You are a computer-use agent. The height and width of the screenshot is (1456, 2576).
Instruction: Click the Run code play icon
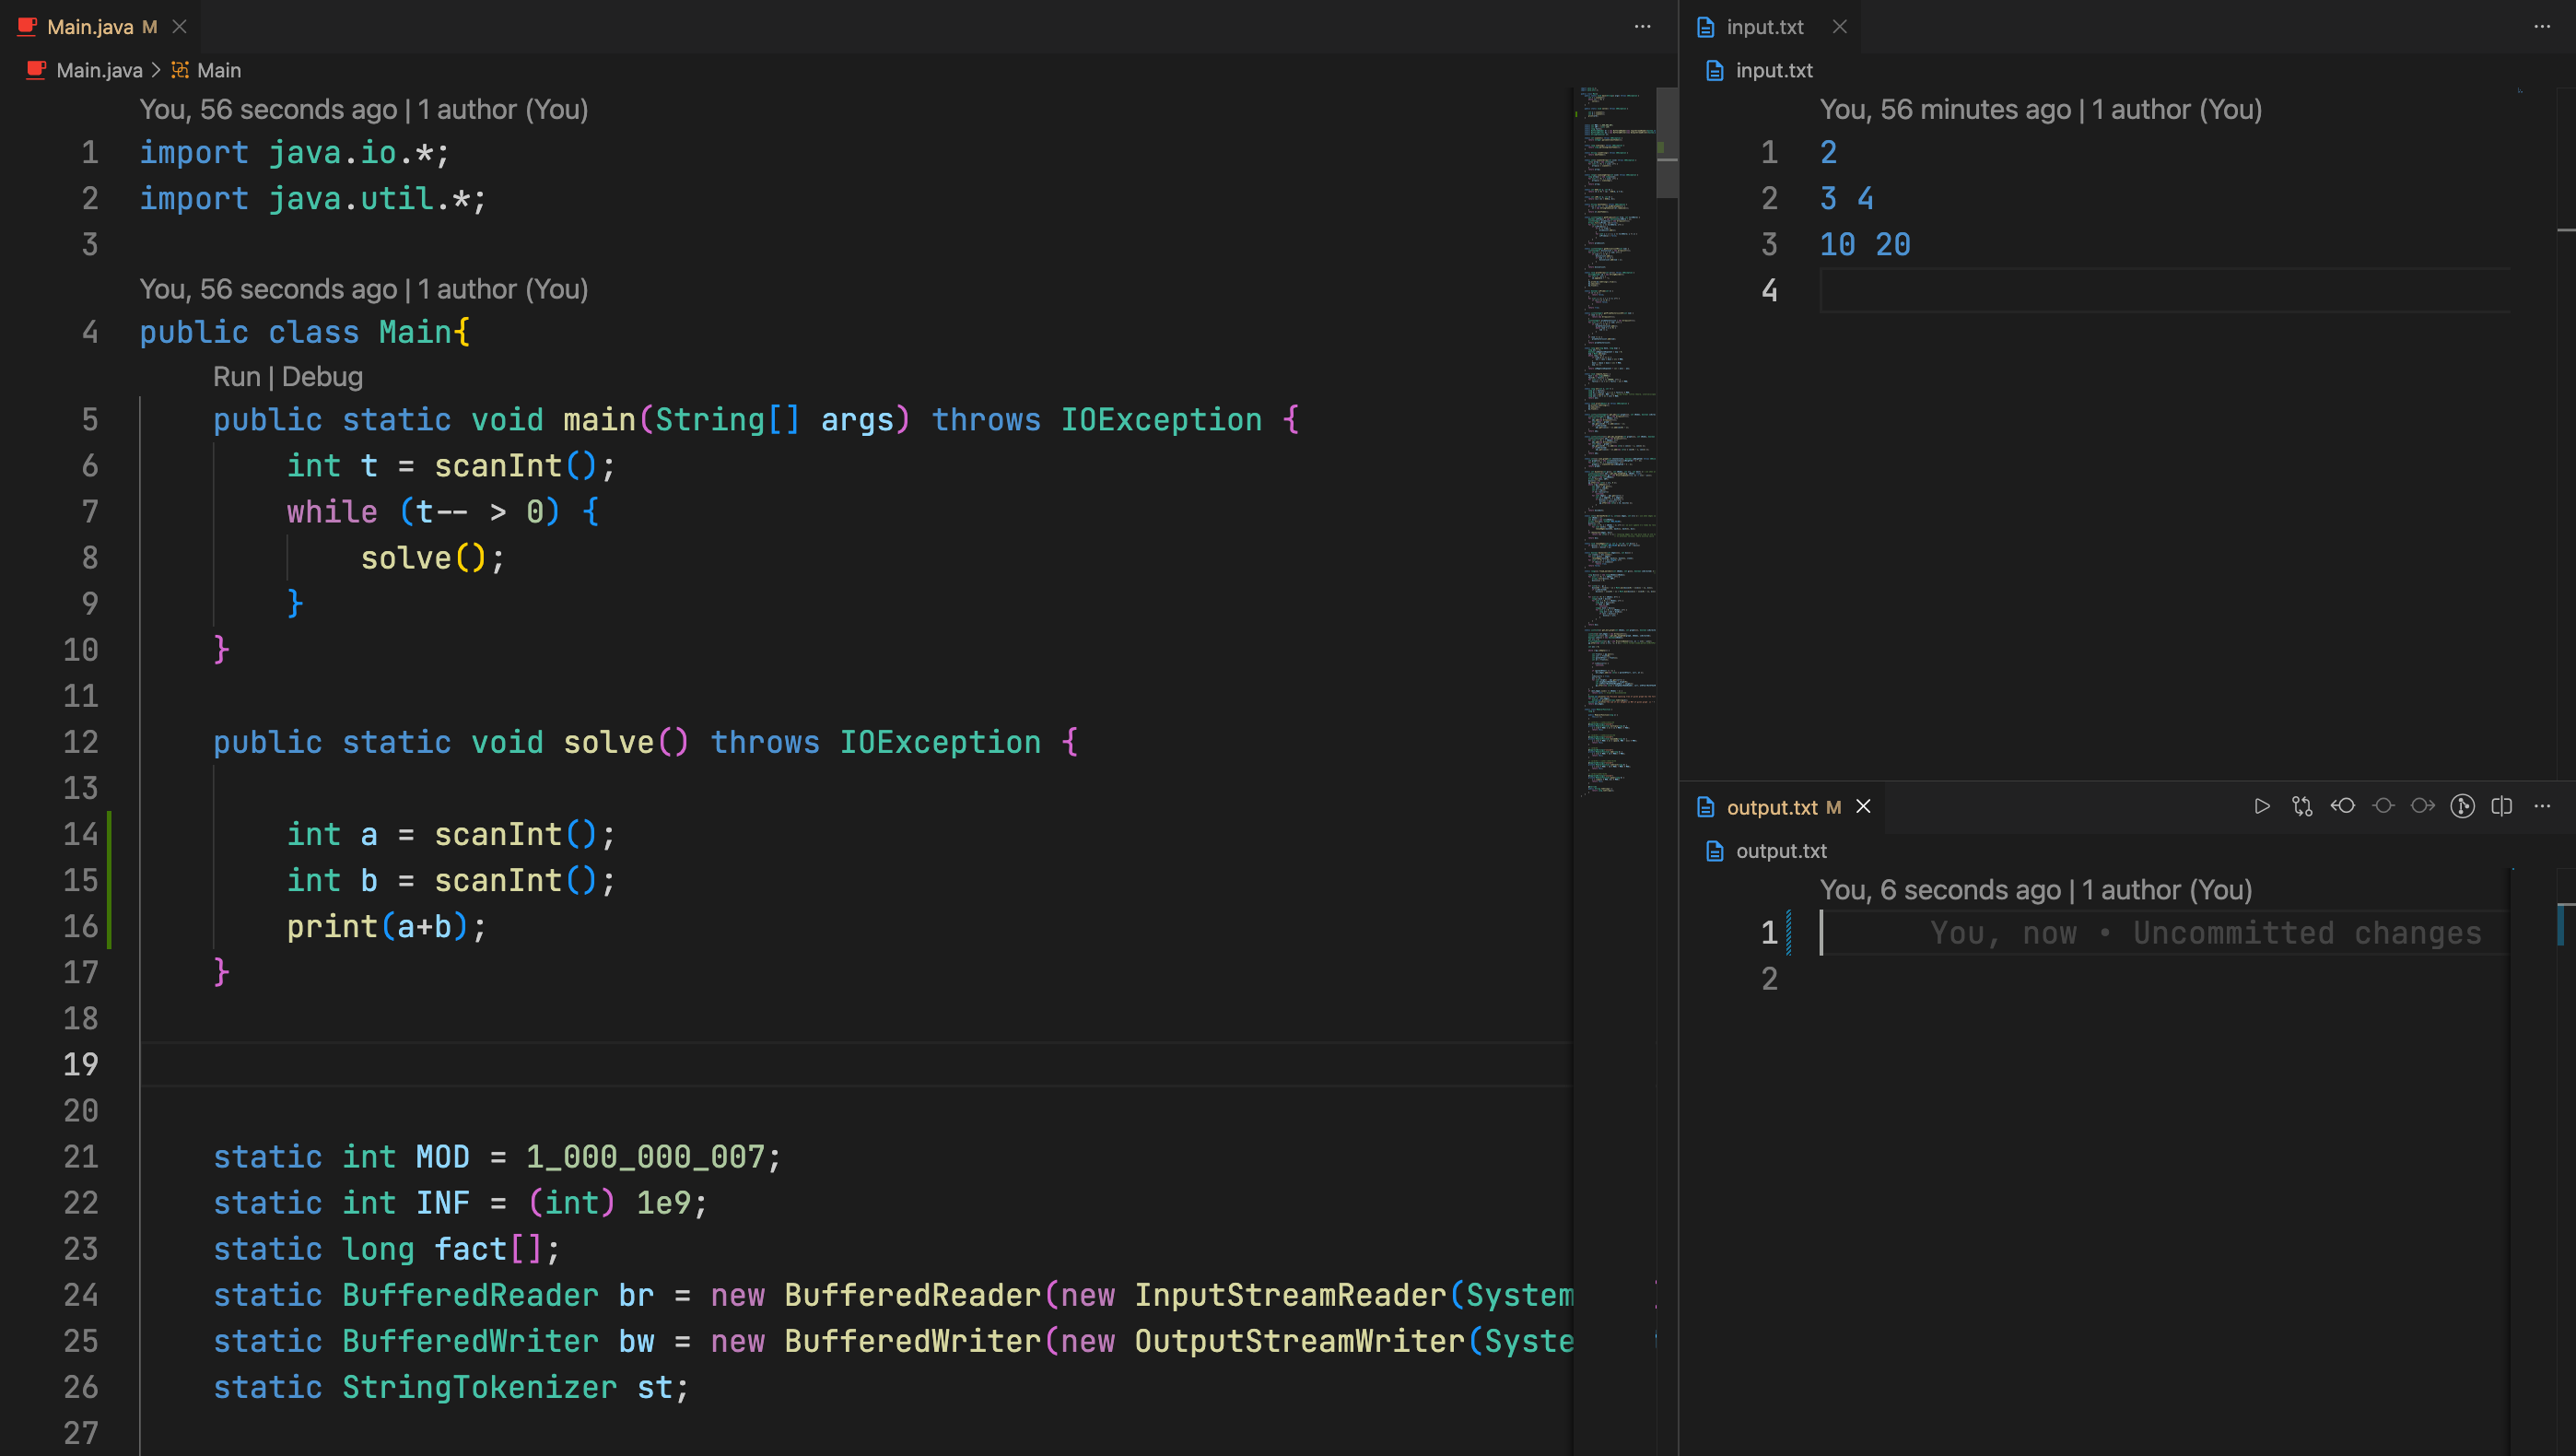pos(2261,806)
